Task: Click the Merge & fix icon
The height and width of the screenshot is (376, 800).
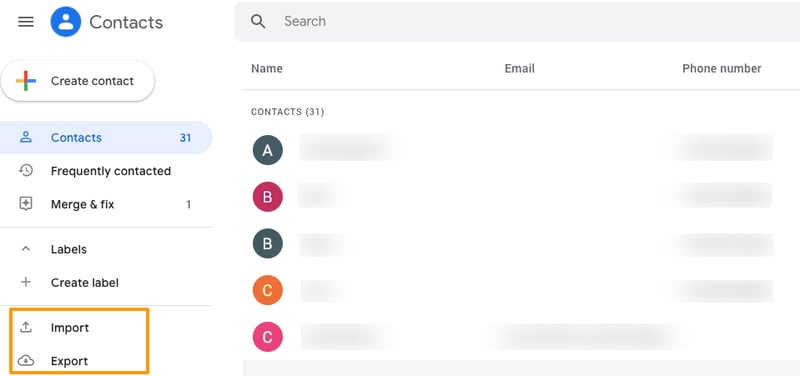Action: [x=26, y=204]
